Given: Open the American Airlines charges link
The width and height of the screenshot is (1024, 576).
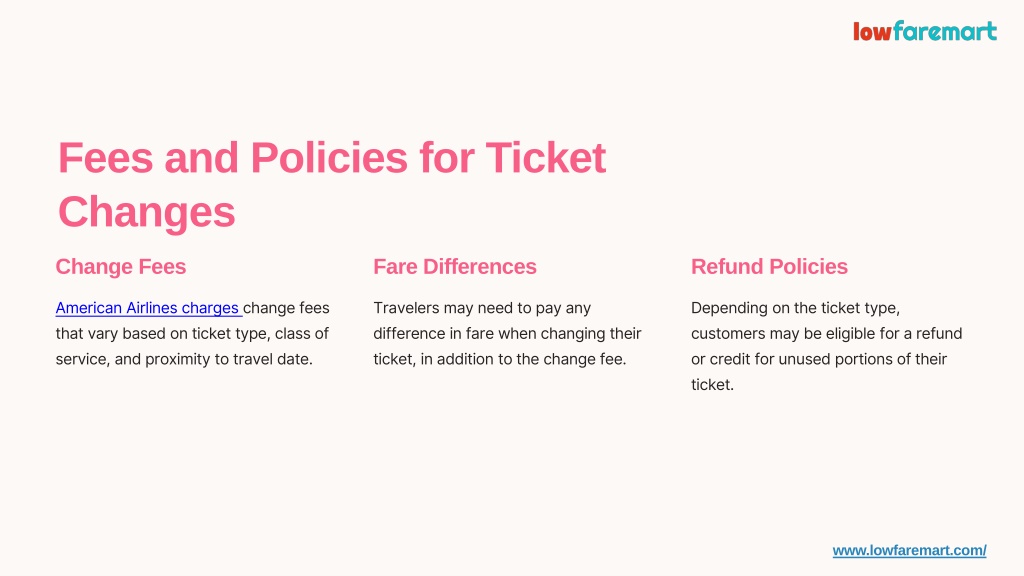Looking at the screenshot, I should pyautogui.click(x=149, y=308).
